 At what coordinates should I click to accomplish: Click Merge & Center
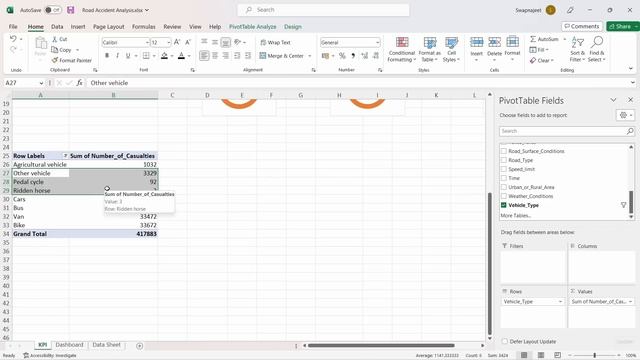coord(282,56)
